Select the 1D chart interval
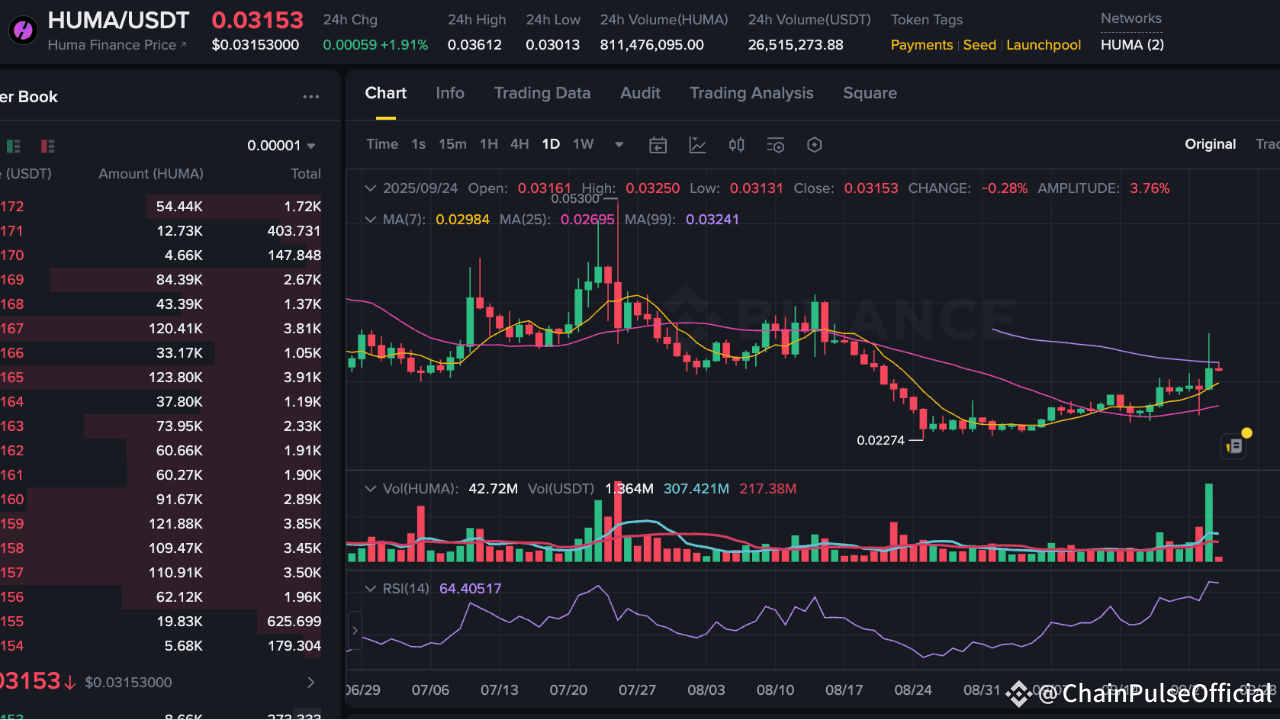The width and height of the screenshot is (1280, 720). 551,144
